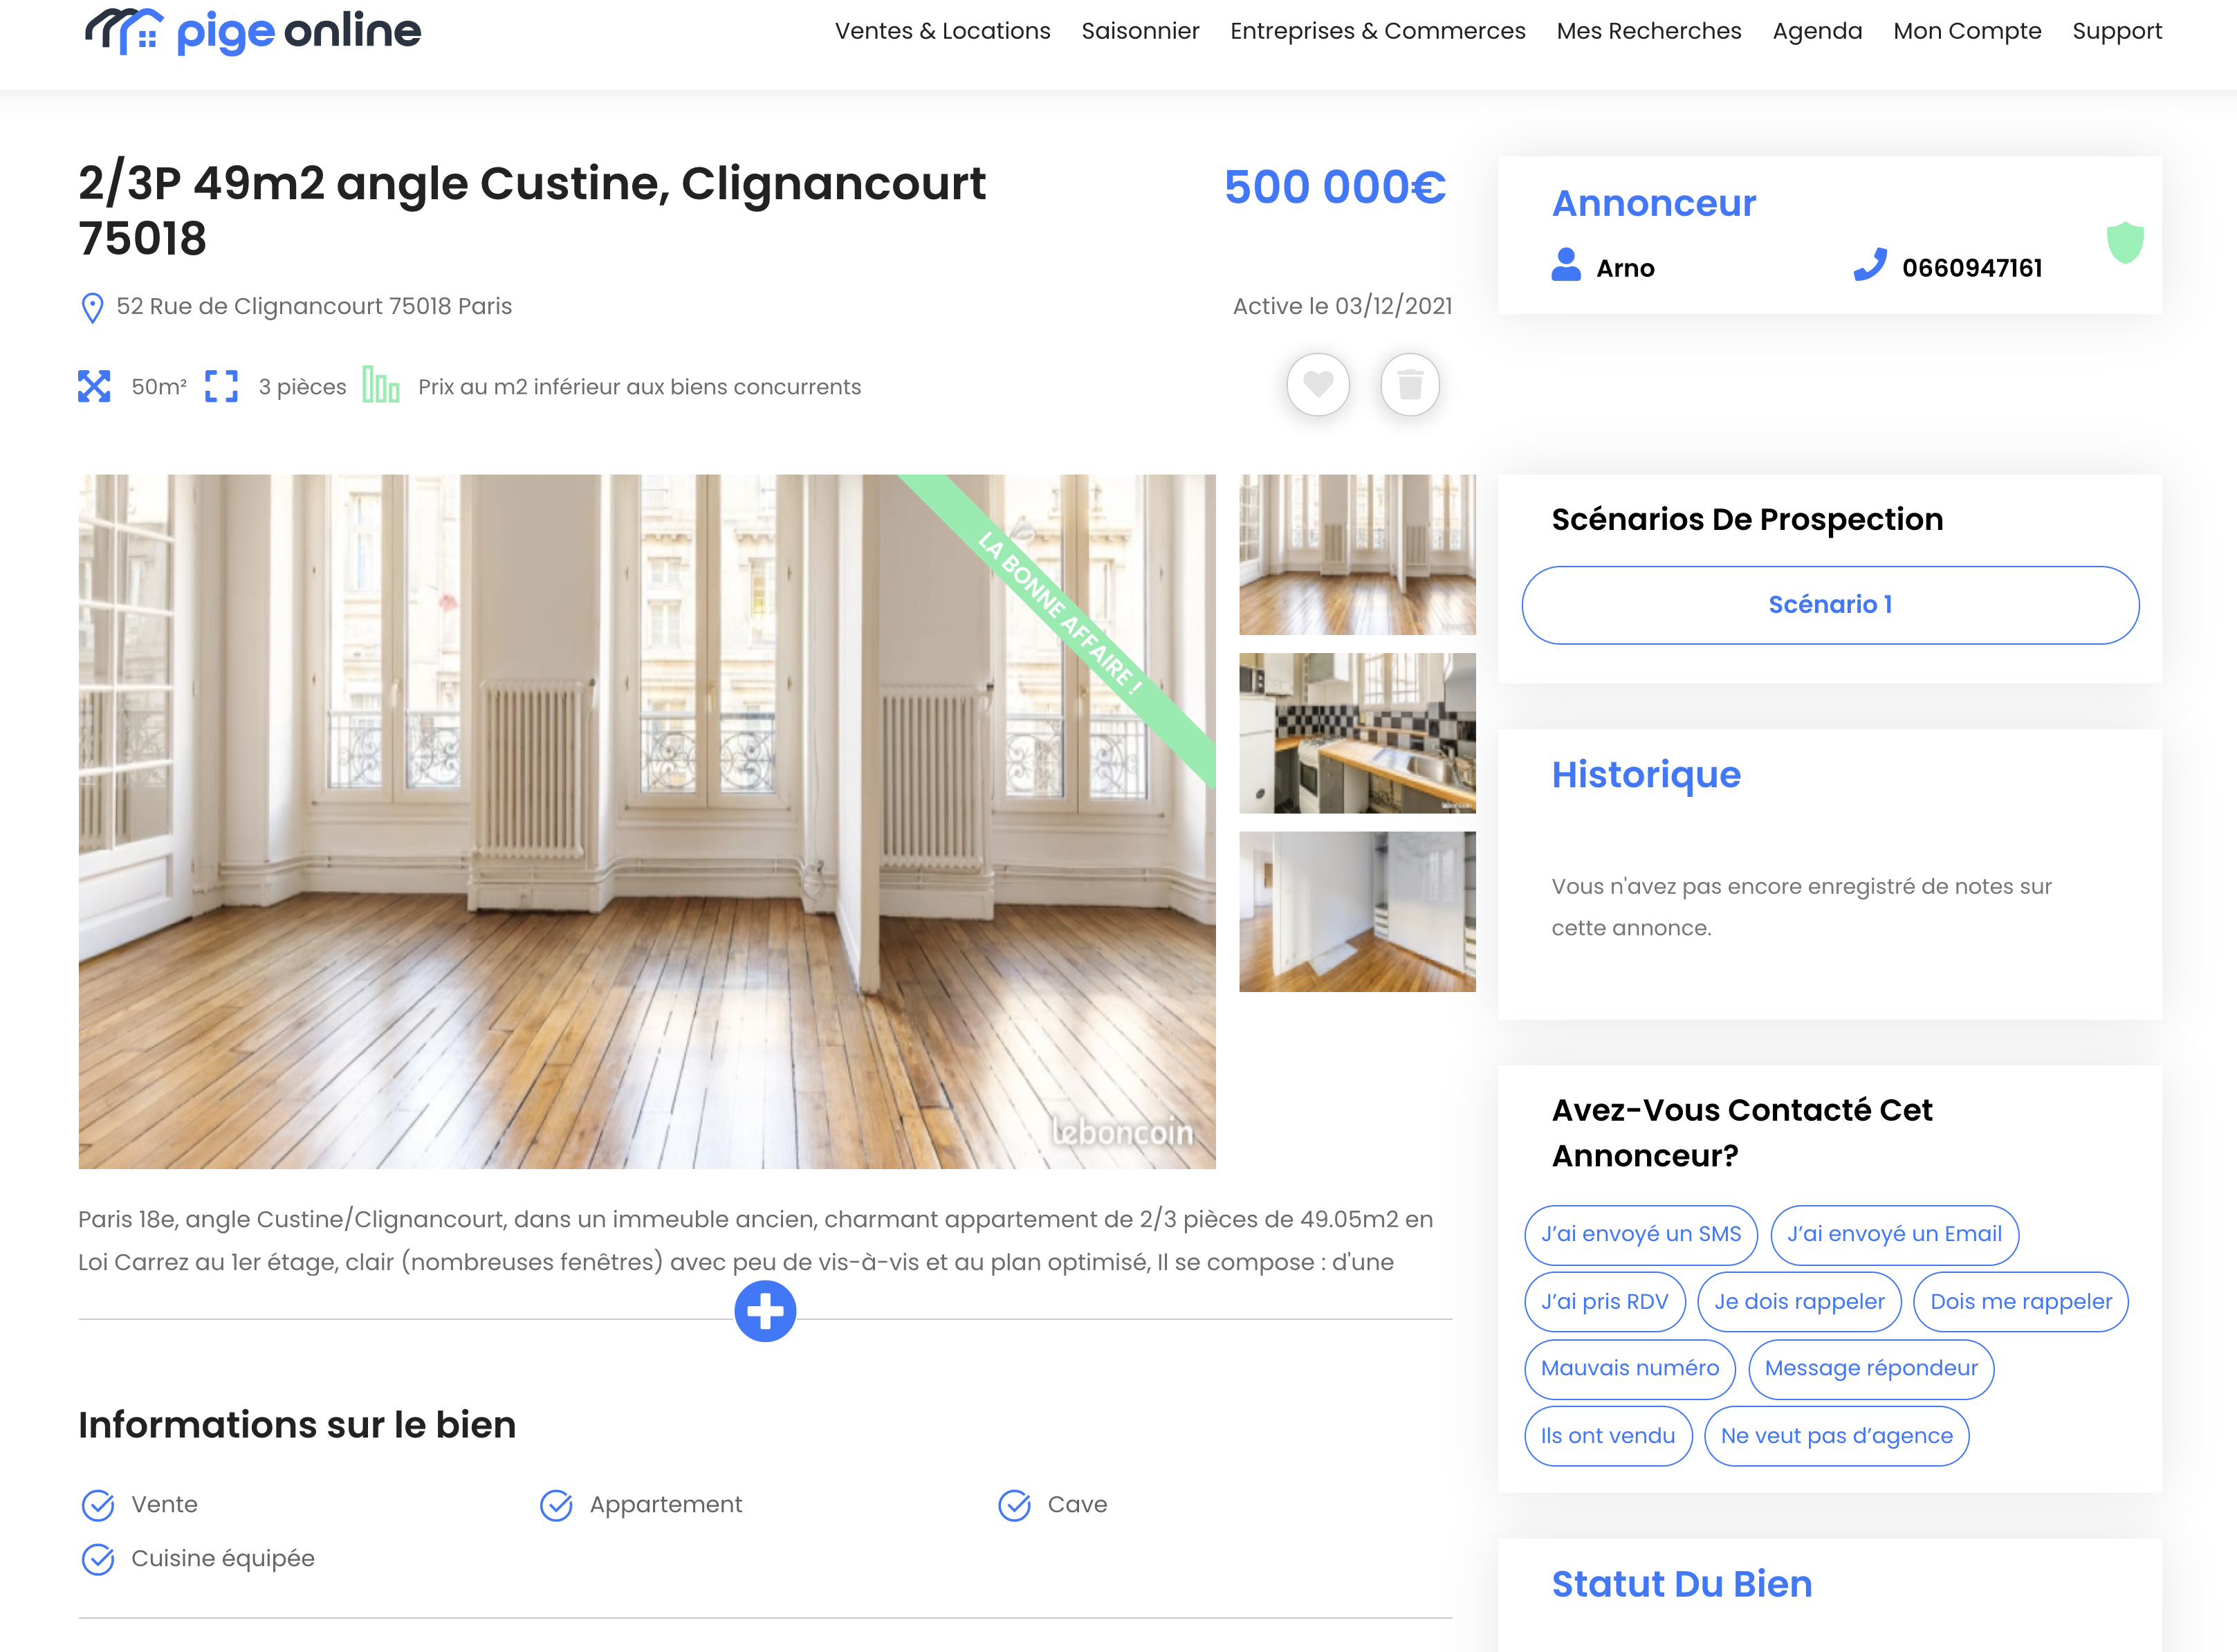
Task: Expand description with blue plus button
Action: [765, 1311]
